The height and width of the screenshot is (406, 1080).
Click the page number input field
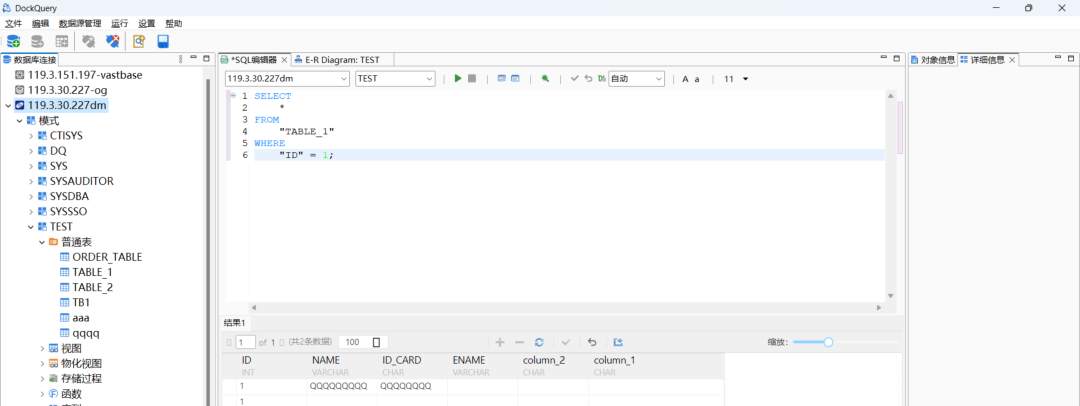[x=245, y=342]
